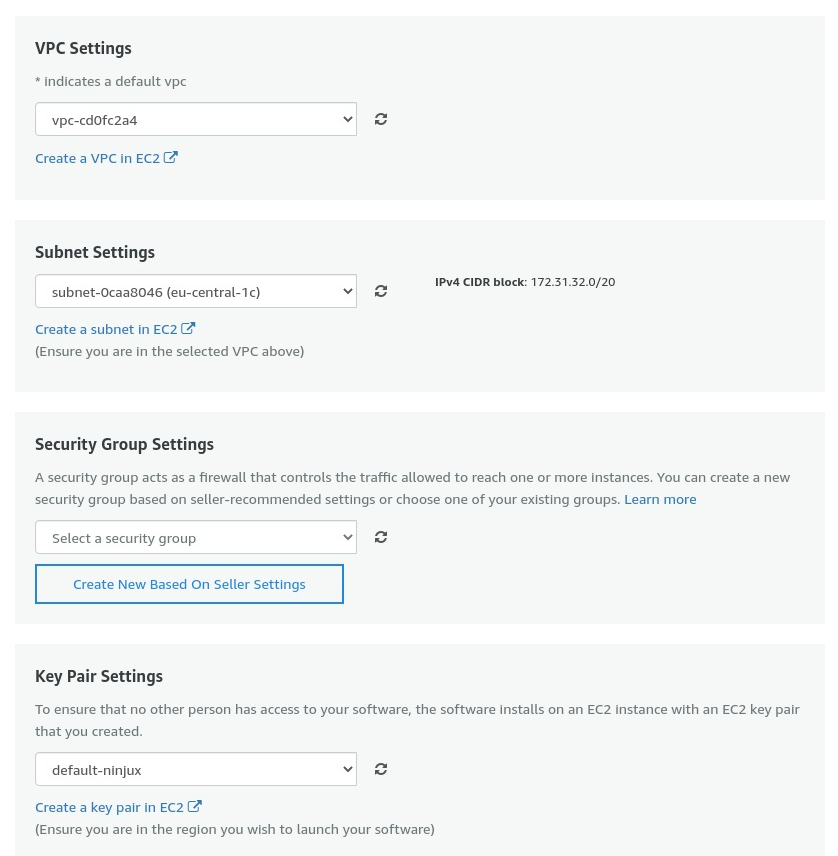The height and width of the screenshot is (856, 838).
Task: Open the Create a VPC in EC2 link
Action: 97,158
